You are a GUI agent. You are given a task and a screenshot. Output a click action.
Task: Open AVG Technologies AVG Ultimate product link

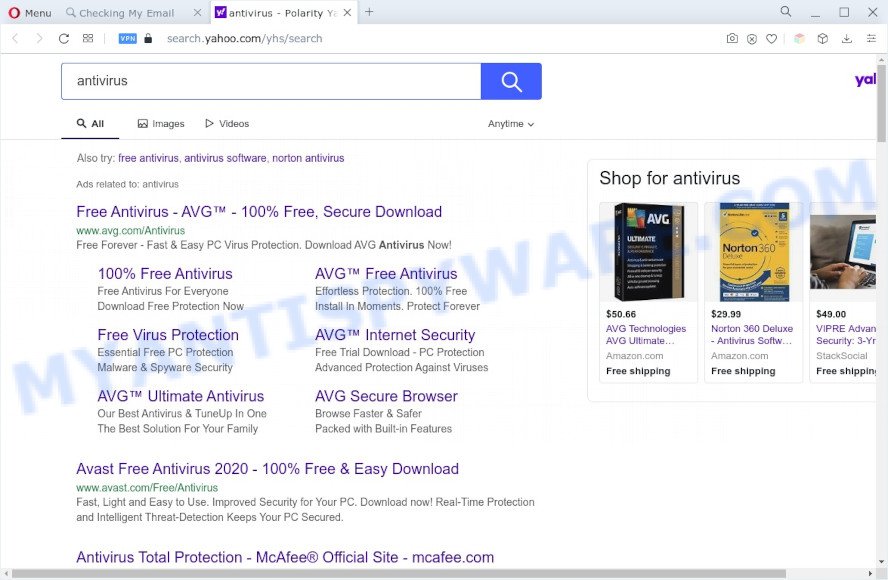(x=646, y=334)
